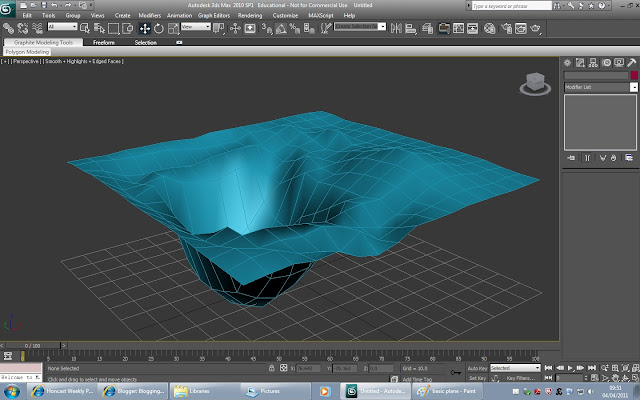Open the Create Selection Set dropdown

tap(360, 27)
